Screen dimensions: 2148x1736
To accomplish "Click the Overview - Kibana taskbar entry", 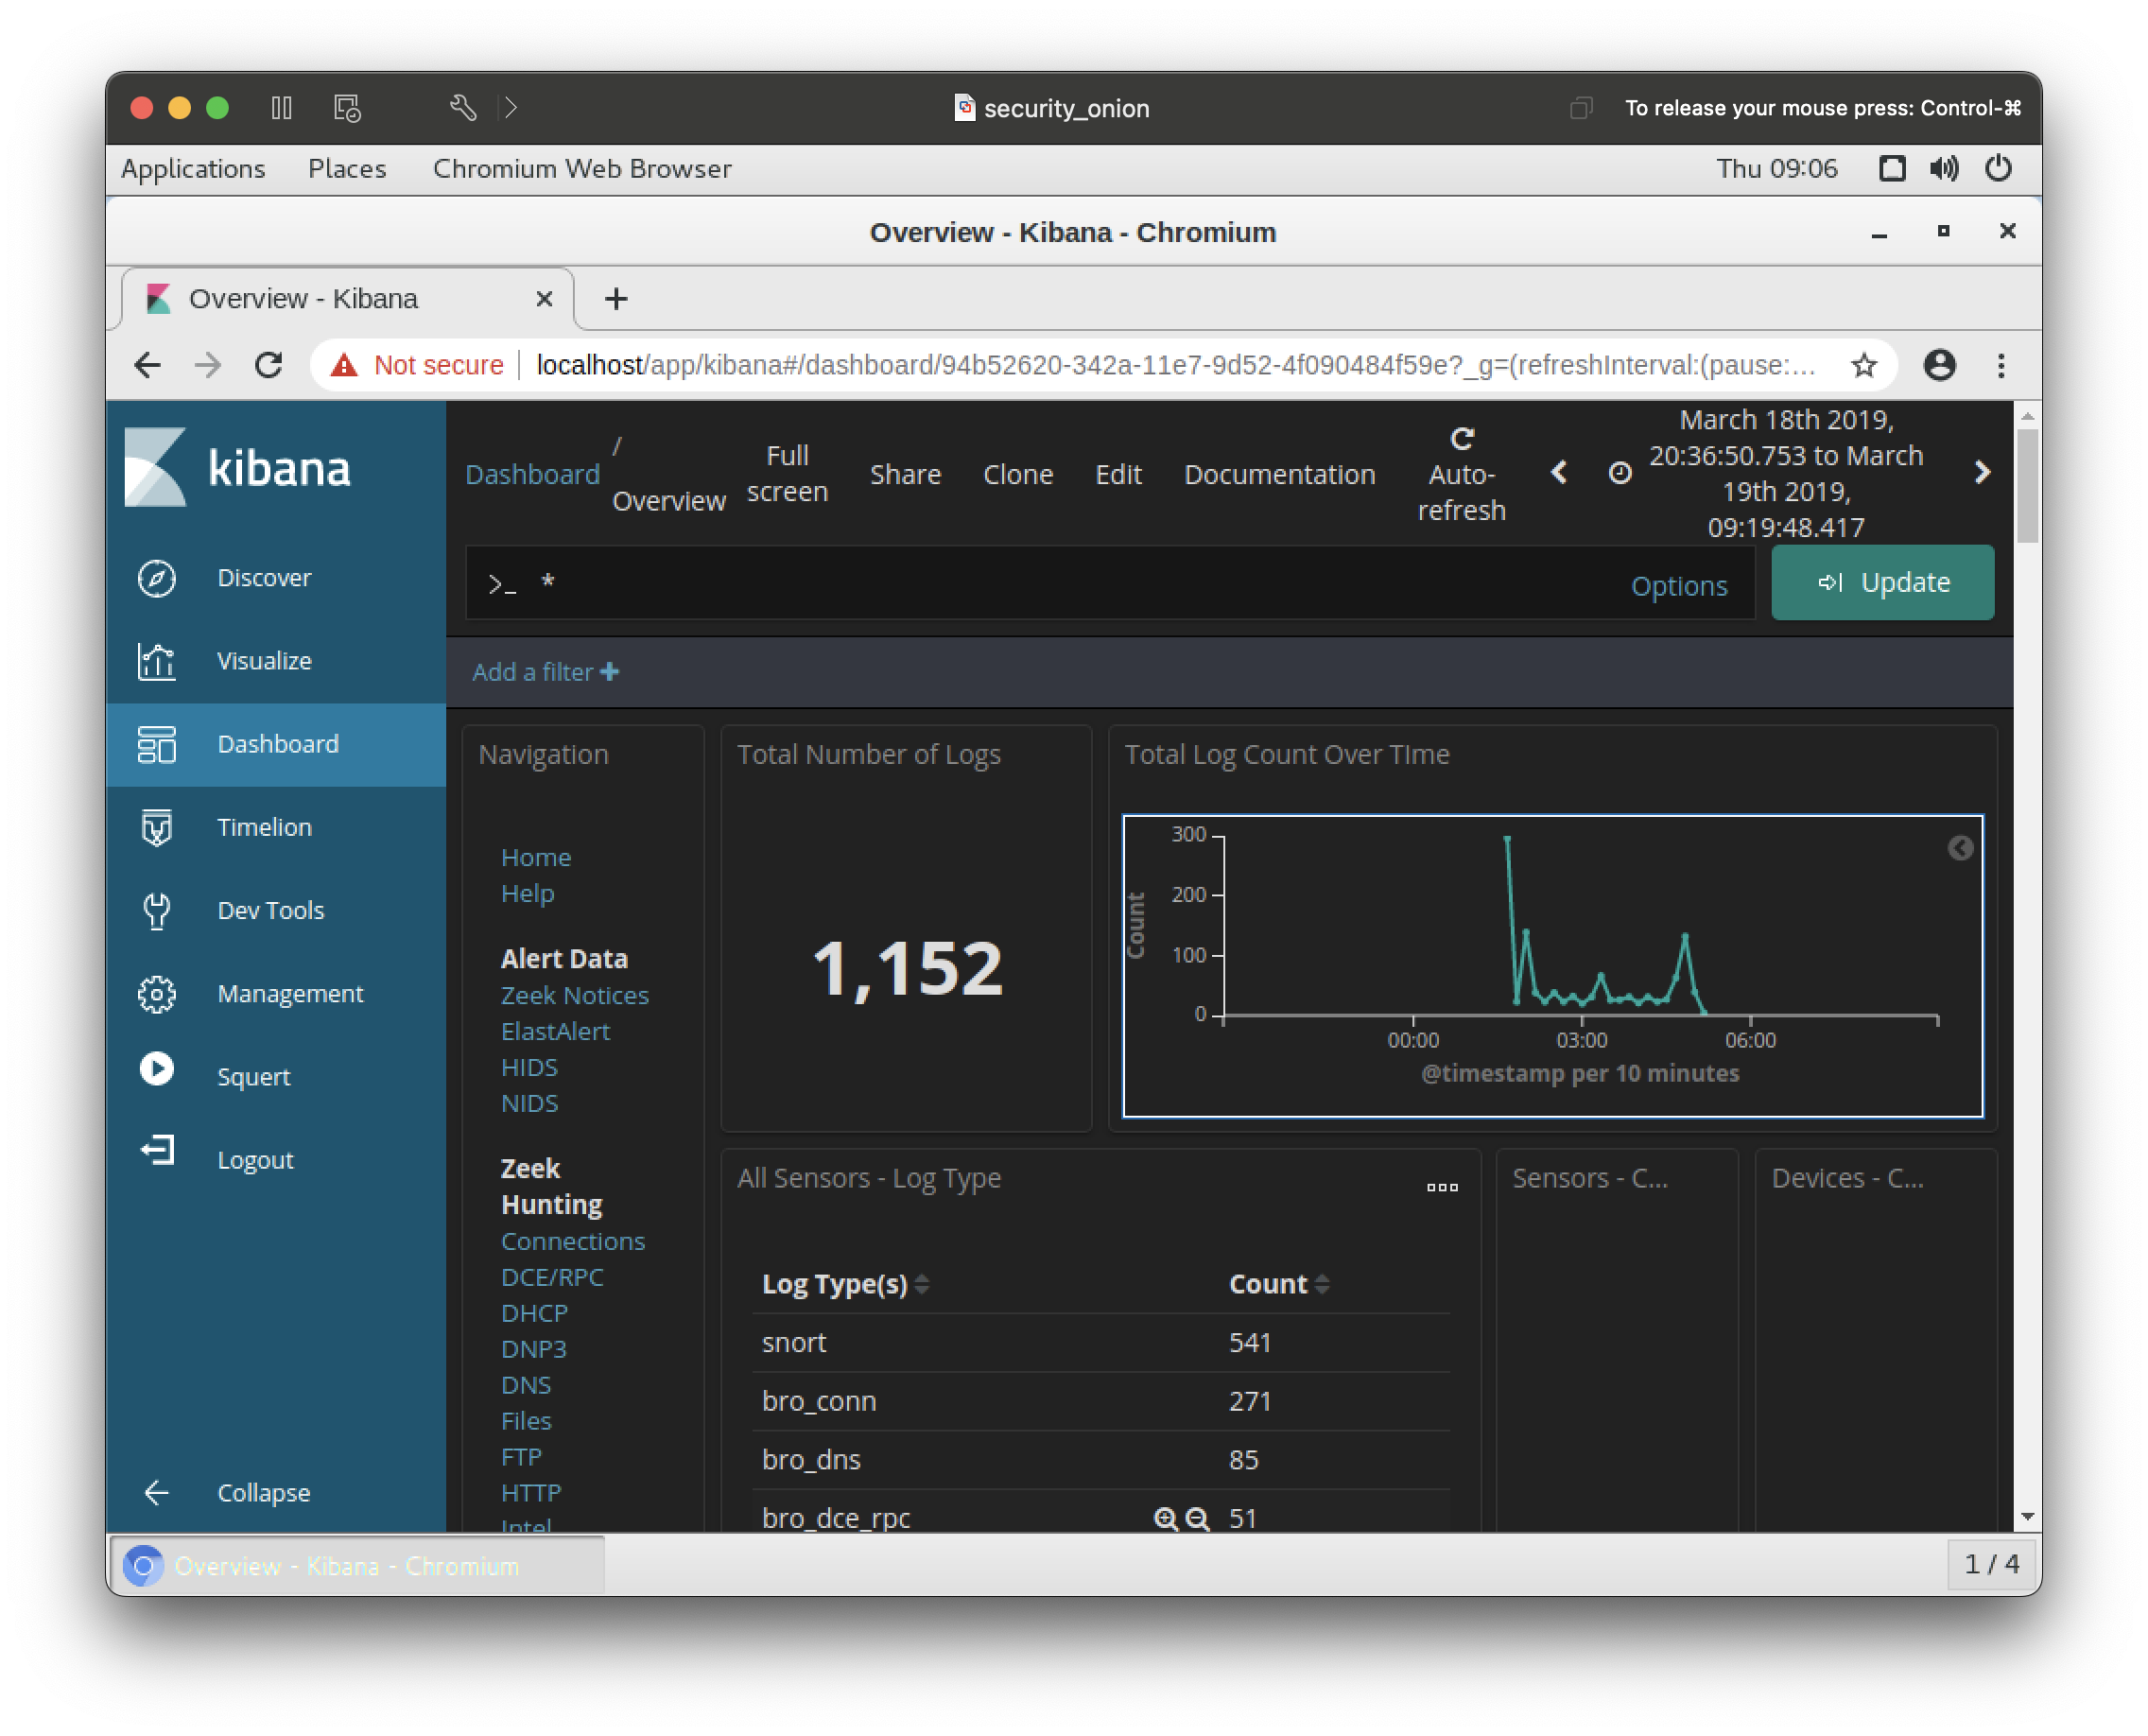I will [x=356, y=1566].
